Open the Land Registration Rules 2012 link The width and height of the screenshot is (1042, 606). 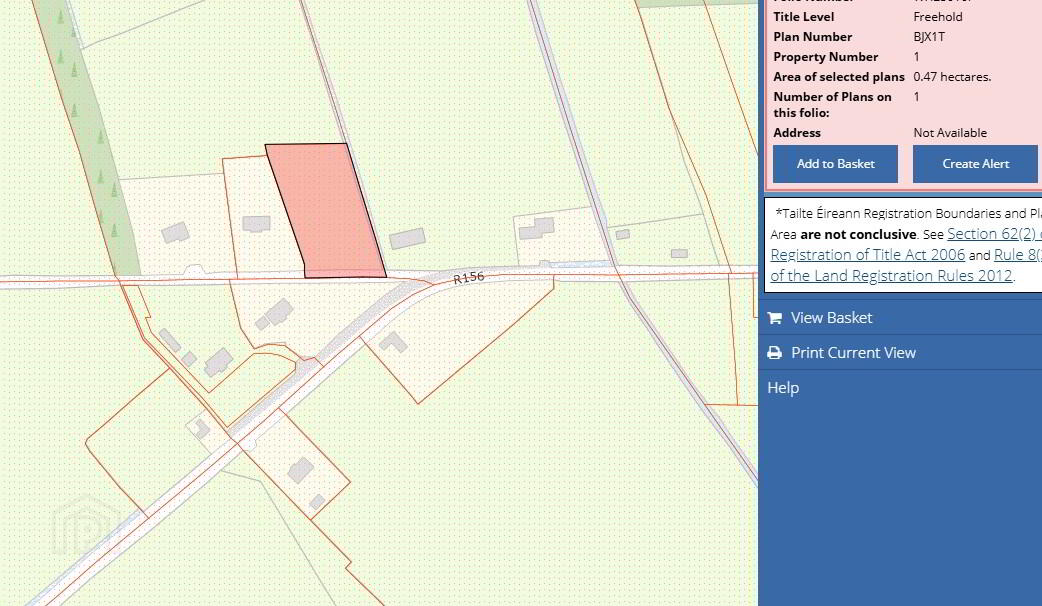pyautogui.click(x=891, y=276)
